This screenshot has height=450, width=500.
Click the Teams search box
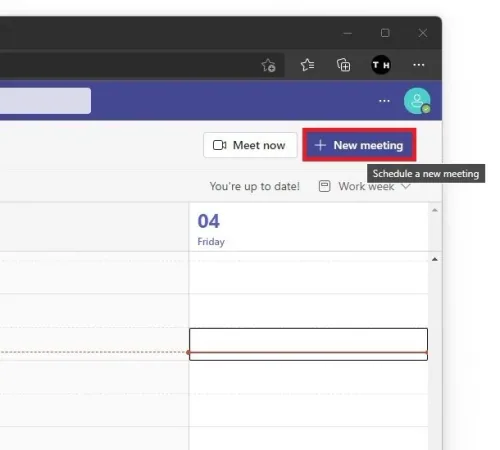45,101
